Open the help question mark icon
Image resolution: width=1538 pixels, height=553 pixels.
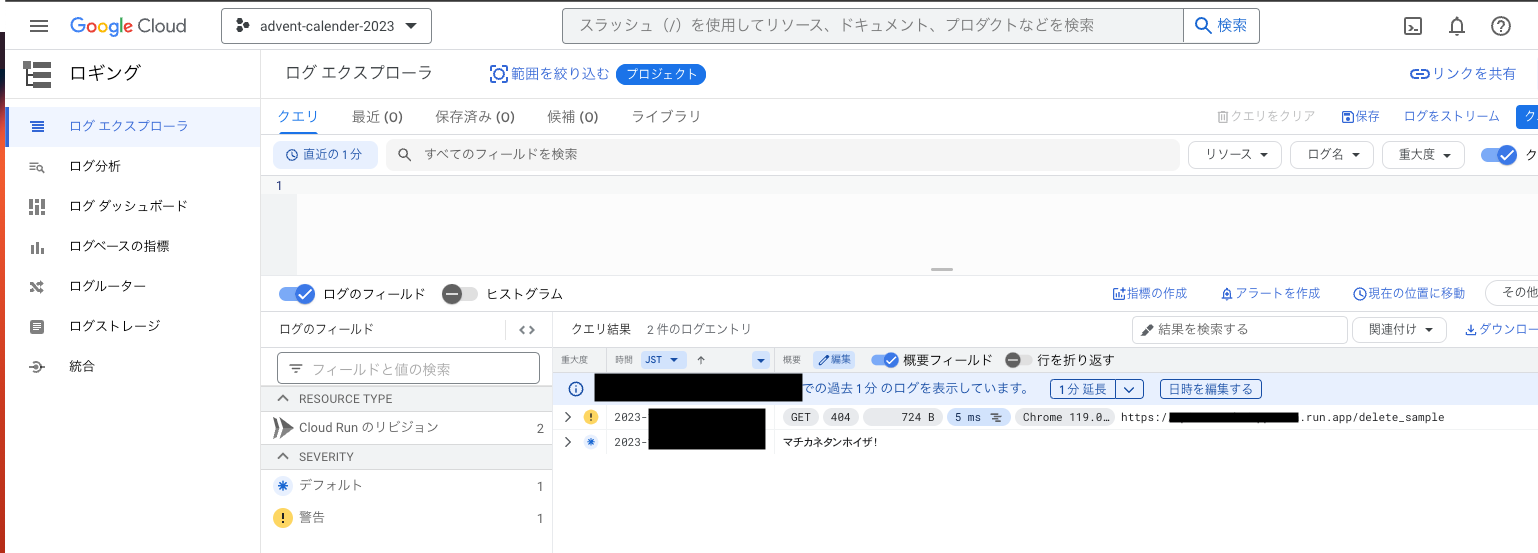pos(1501,27)
